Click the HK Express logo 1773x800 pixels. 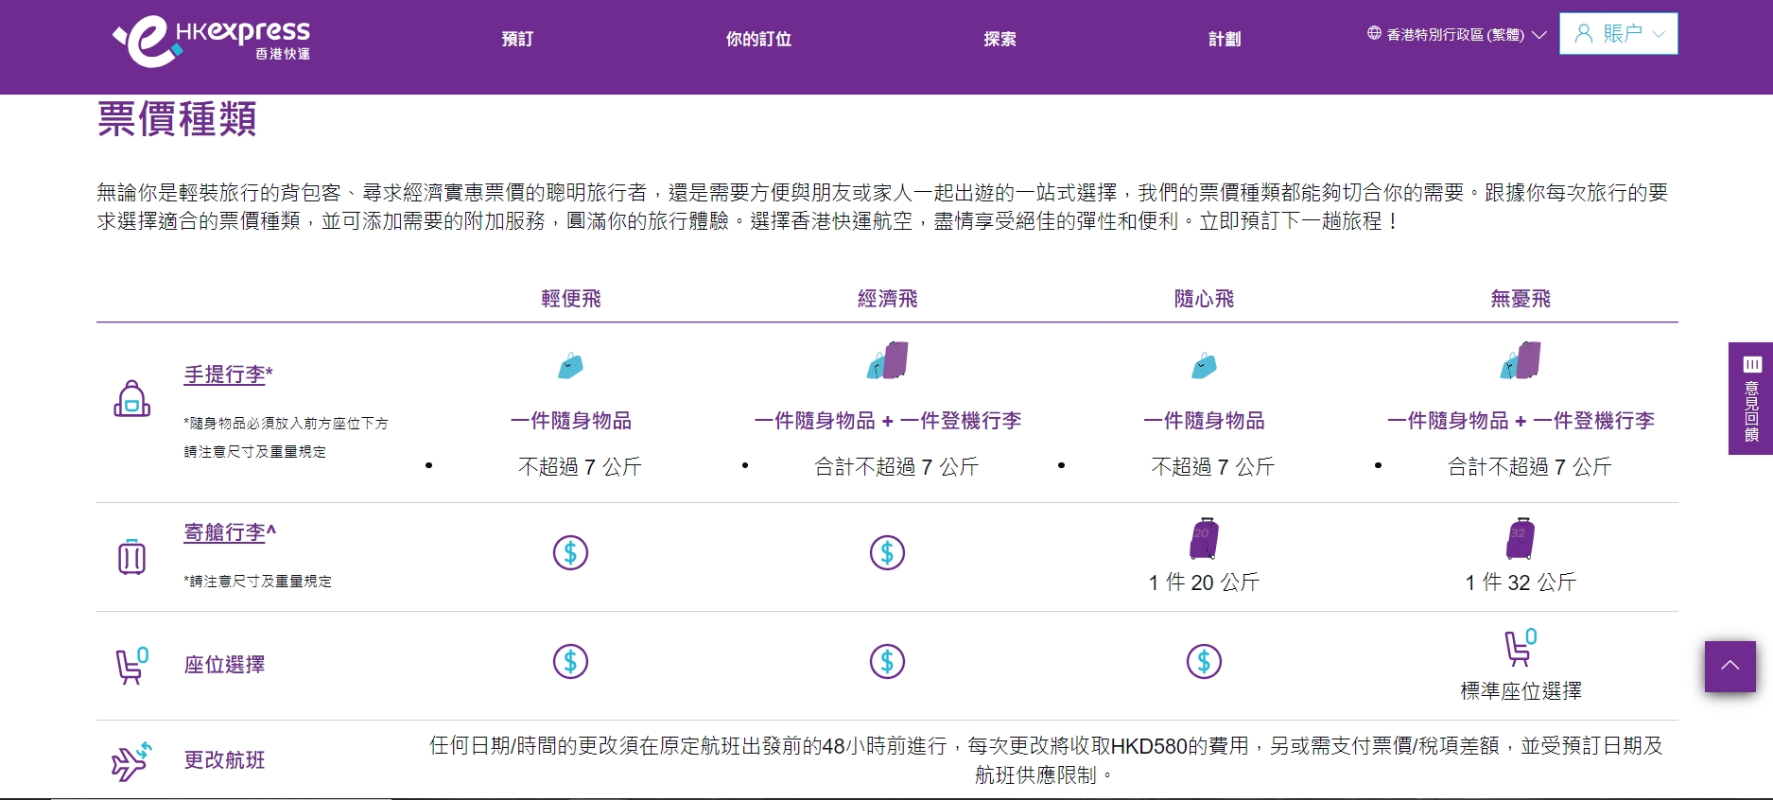pyautogui.click(x=212, y=41)
